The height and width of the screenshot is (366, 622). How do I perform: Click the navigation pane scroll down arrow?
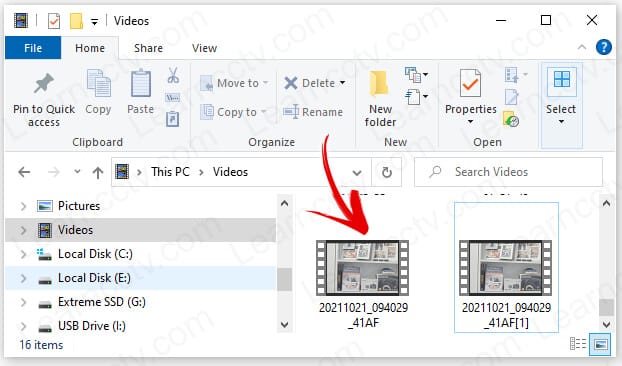tap(284, 324)
